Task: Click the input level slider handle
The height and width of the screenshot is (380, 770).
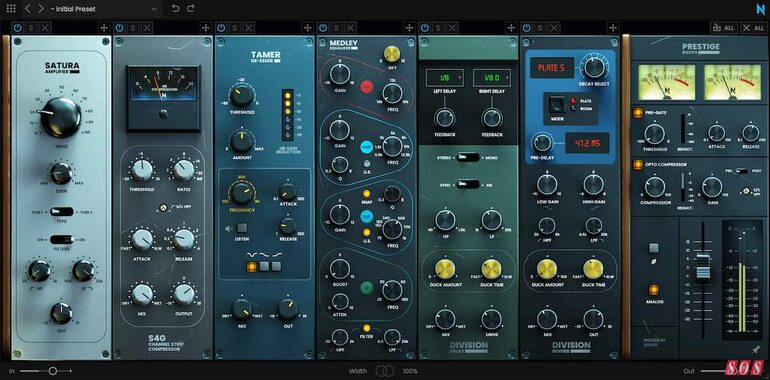Action: coord(53,371)
